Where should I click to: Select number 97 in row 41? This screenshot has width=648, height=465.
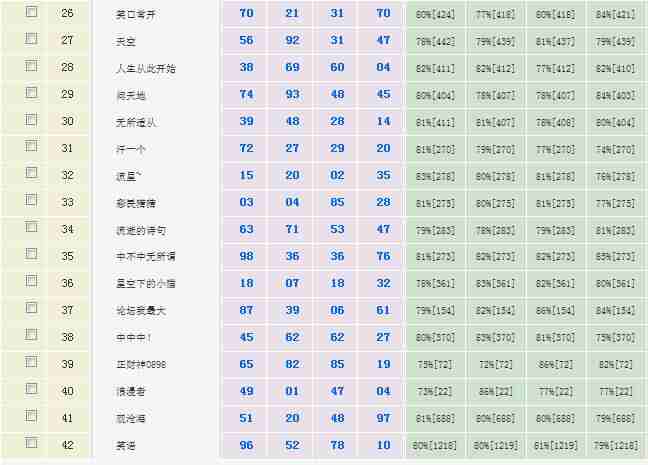pyautogui.click(x=383, y=418)
